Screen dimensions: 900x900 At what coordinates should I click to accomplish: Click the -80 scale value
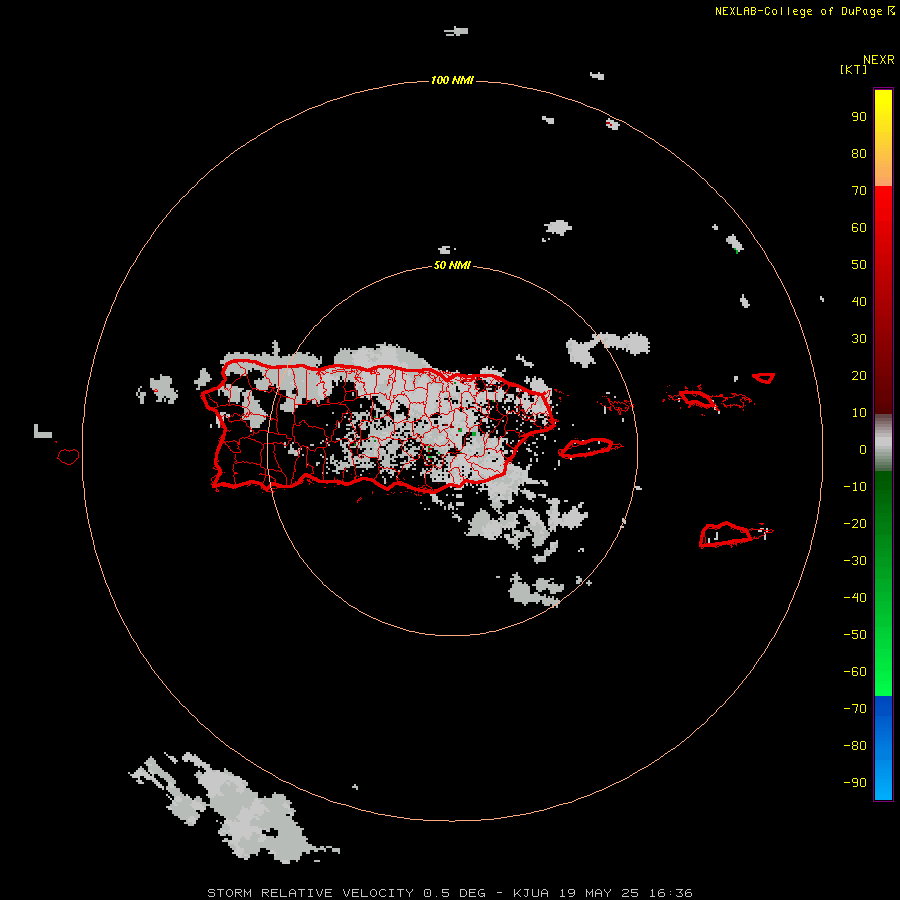tap(855, 746)
